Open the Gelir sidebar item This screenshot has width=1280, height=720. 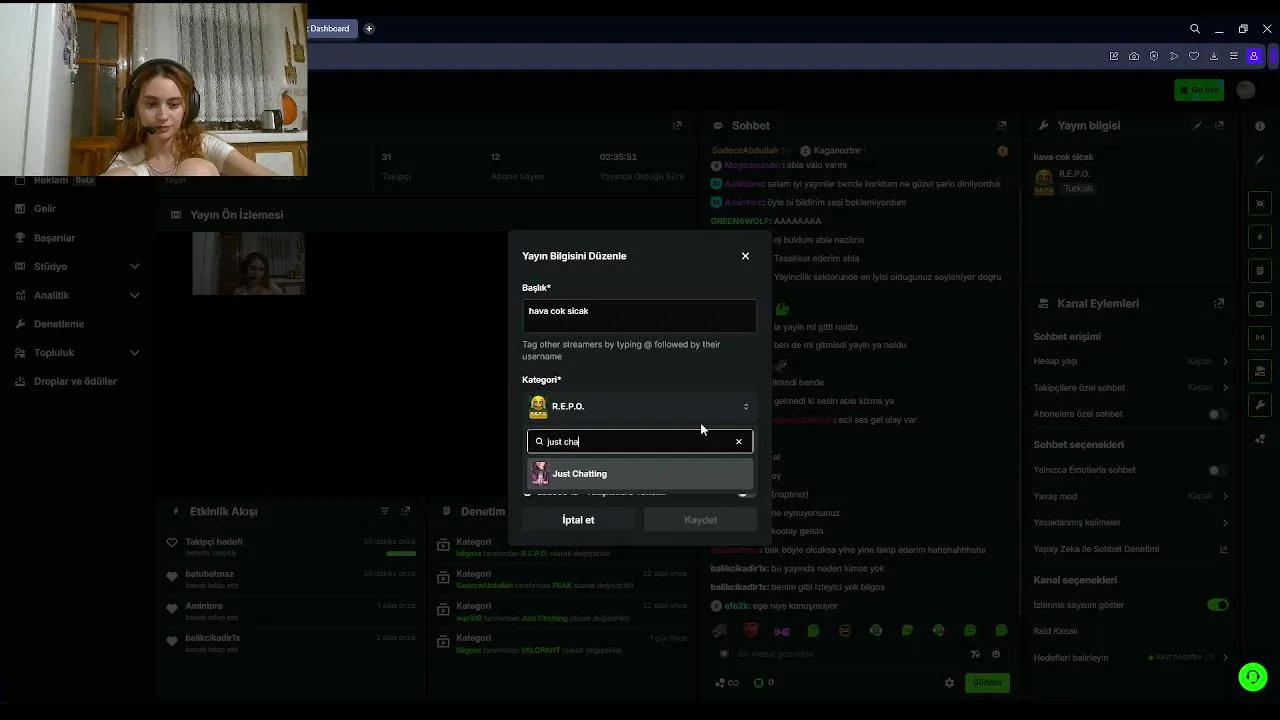click(45, 209)
